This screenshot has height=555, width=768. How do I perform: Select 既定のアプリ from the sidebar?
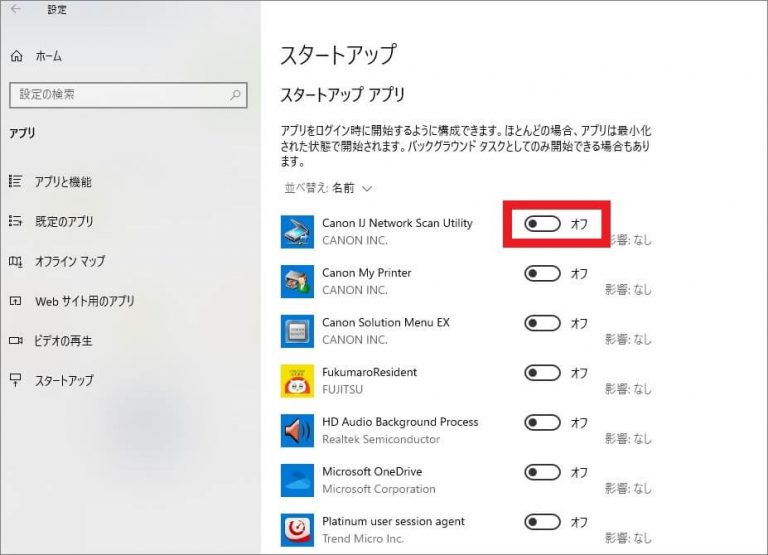point(64,222)
